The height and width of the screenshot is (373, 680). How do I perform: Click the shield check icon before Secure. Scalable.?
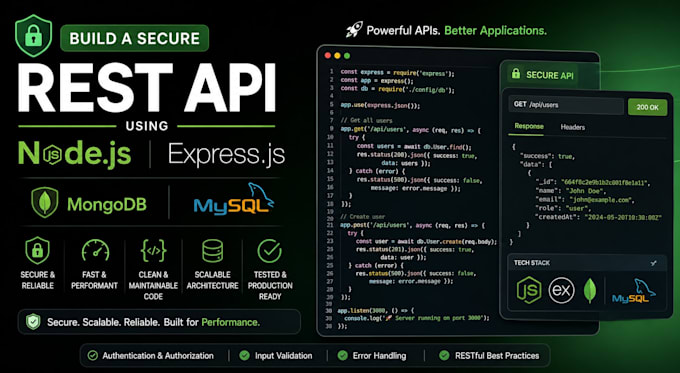pyautogui.click(x=33, y=322)
